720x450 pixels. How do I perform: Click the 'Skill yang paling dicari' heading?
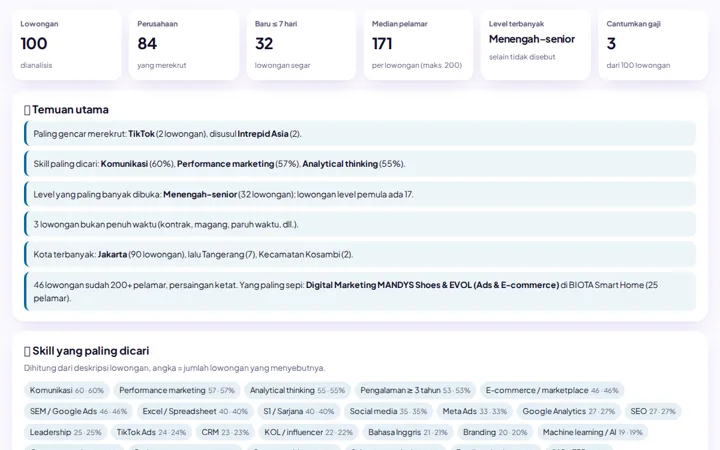[86, 351]
